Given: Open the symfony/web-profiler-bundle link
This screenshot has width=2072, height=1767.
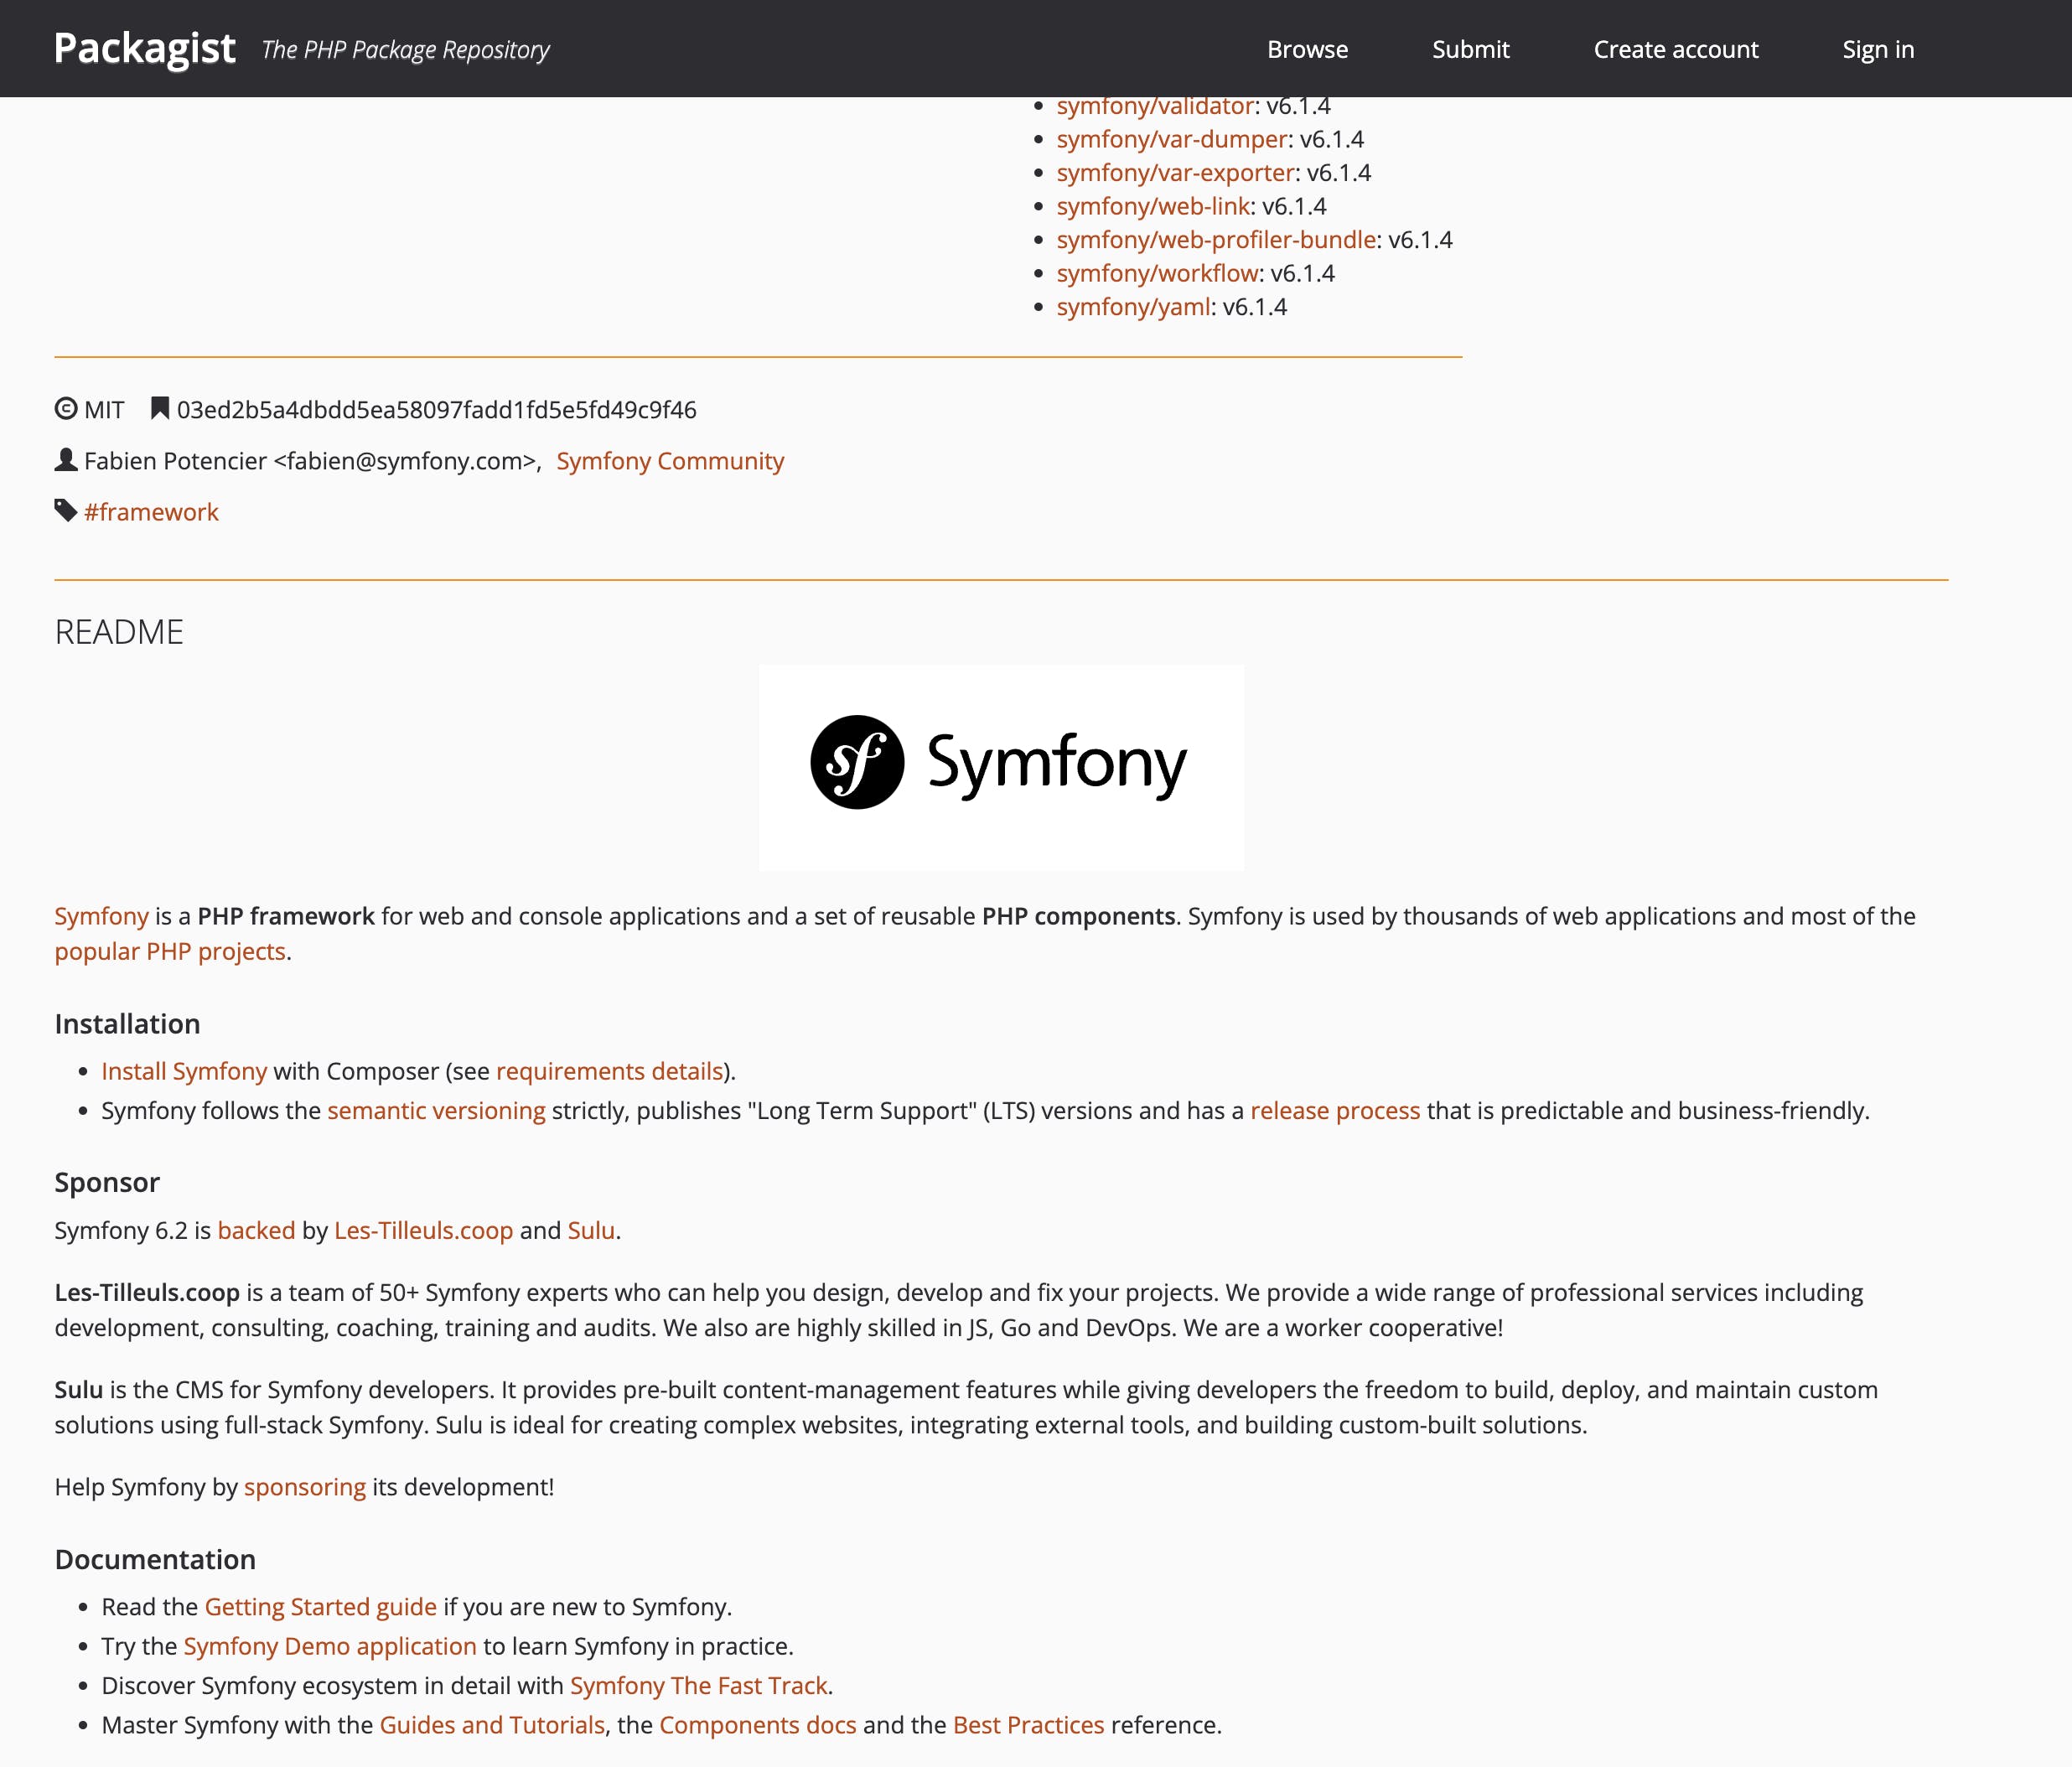Looking at the screenshot, I should [1216, 240].
